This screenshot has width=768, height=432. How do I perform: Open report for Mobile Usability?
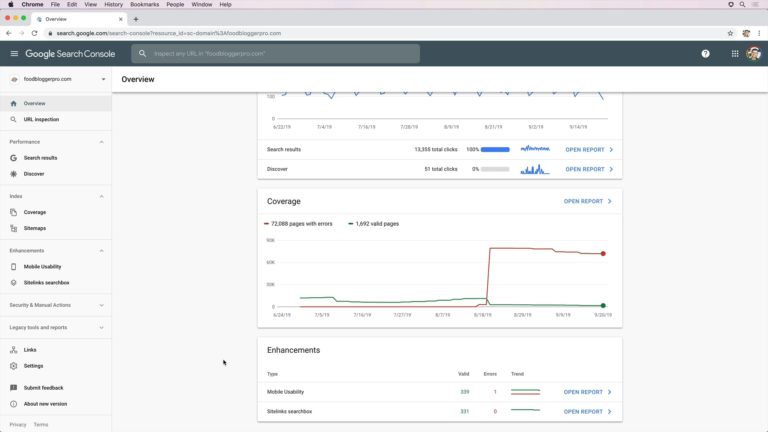(x=588, y=392)
